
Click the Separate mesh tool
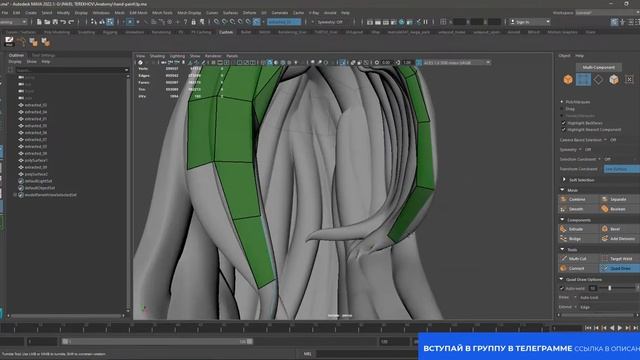click(x=619, y=199)
